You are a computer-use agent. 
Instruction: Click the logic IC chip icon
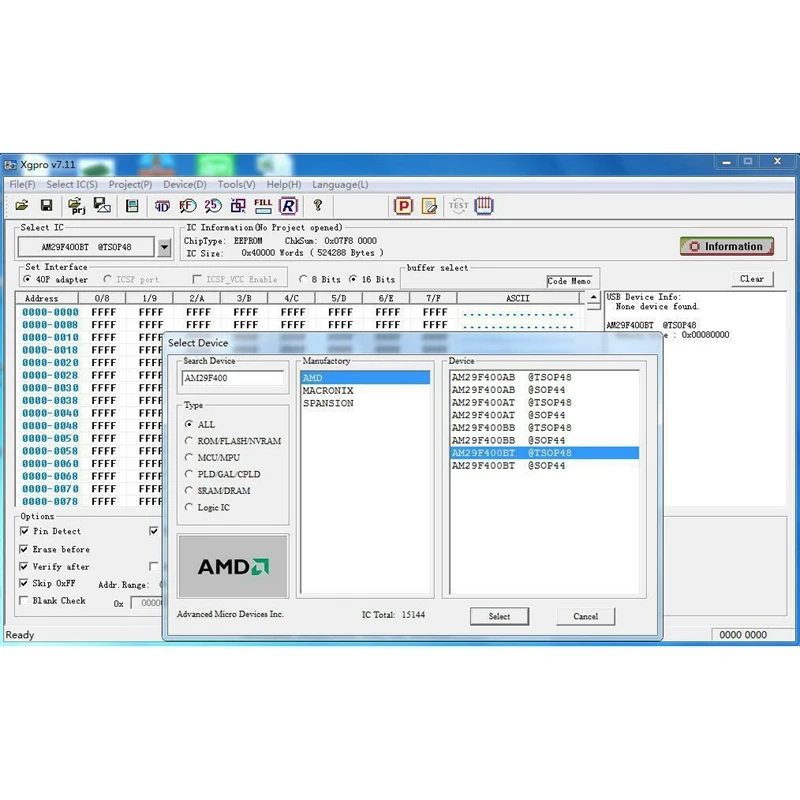[x=484, y=206]
